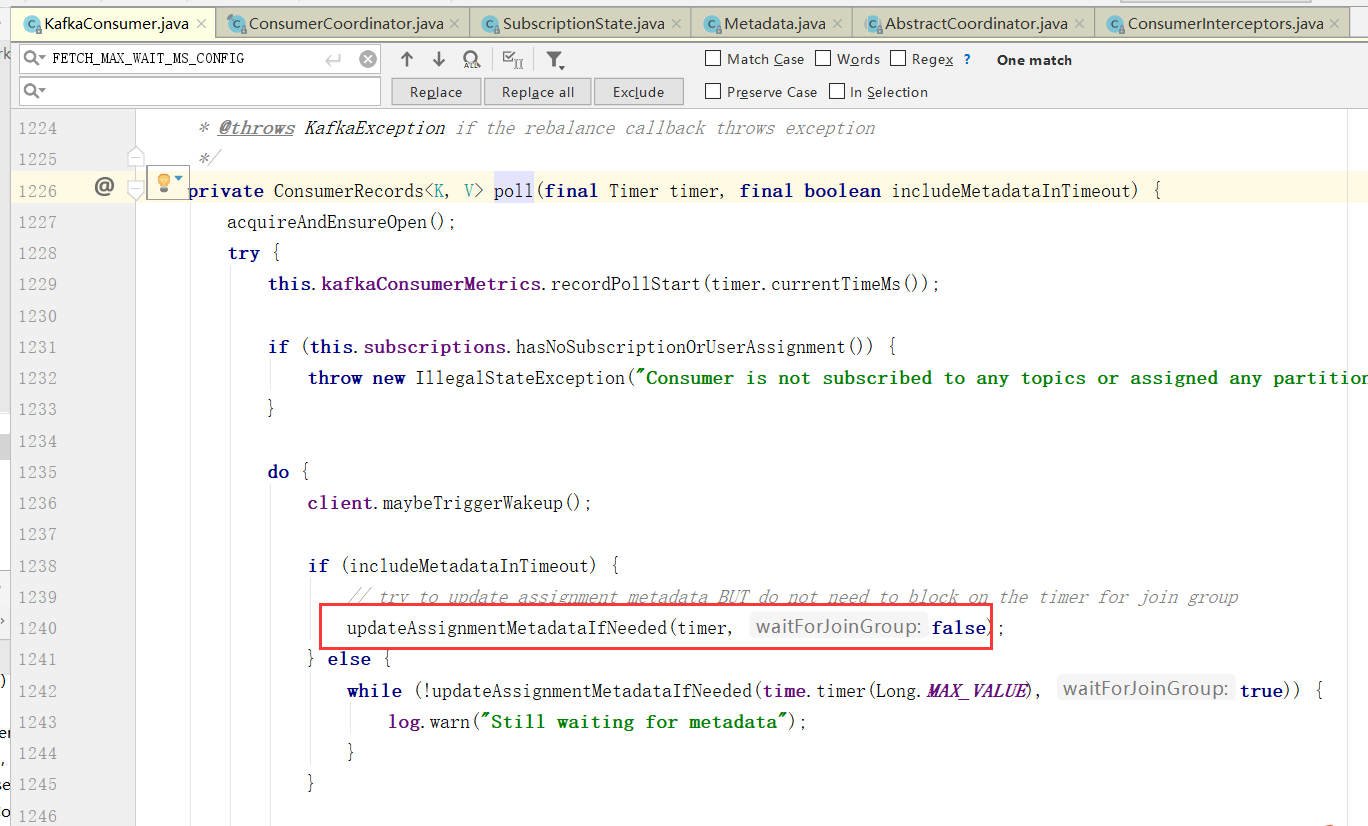Screen dimensions: 1368x826
Task: Close the KafkaConsumer.java tab
Action: (203, 24)
